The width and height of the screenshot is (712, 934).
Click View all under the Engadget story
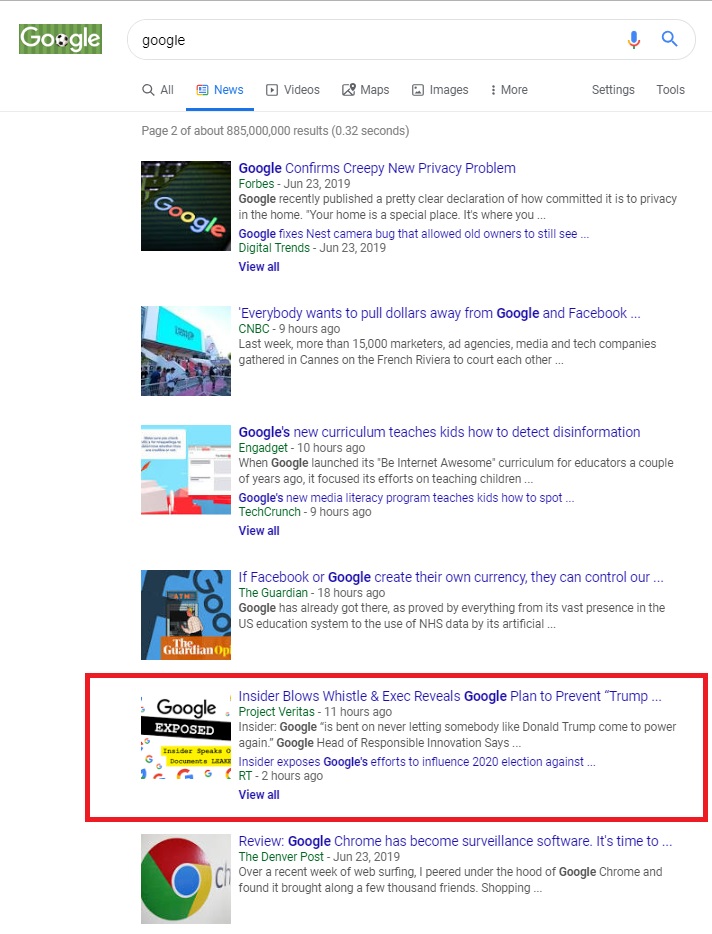click(x=259, y=531)
